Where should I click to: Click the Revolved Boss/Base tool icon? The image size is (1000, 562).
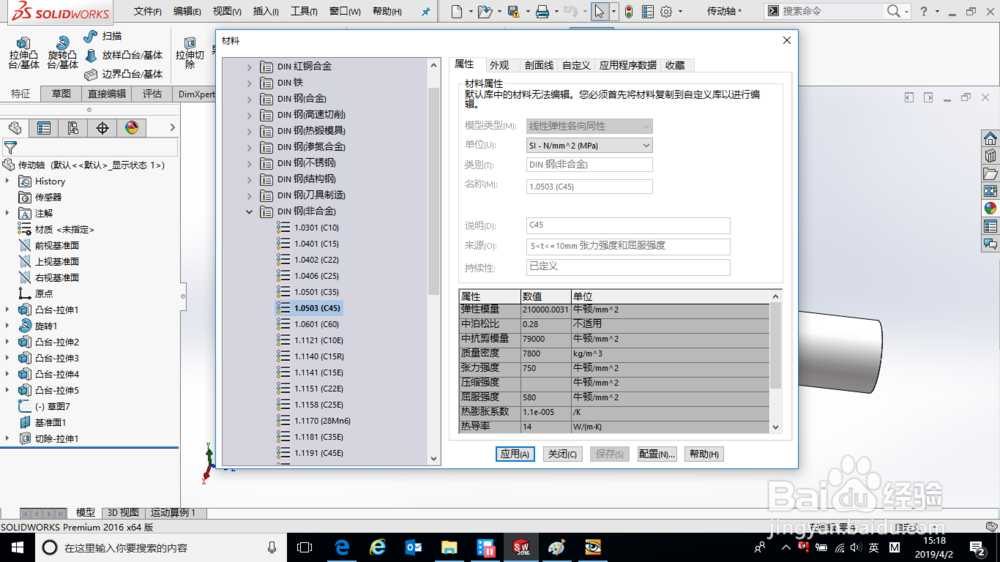point(62,43)
